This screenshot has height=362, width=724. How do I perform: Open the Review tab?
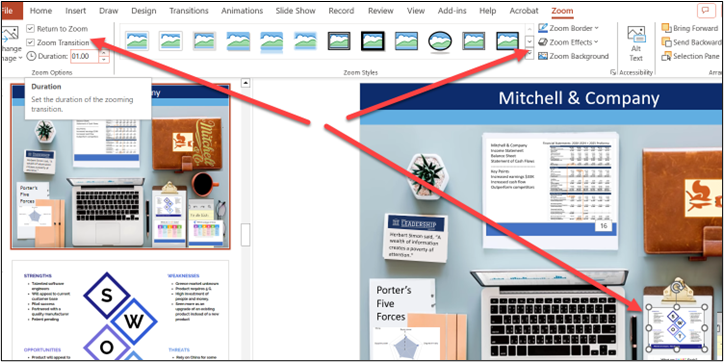[380, 11]
